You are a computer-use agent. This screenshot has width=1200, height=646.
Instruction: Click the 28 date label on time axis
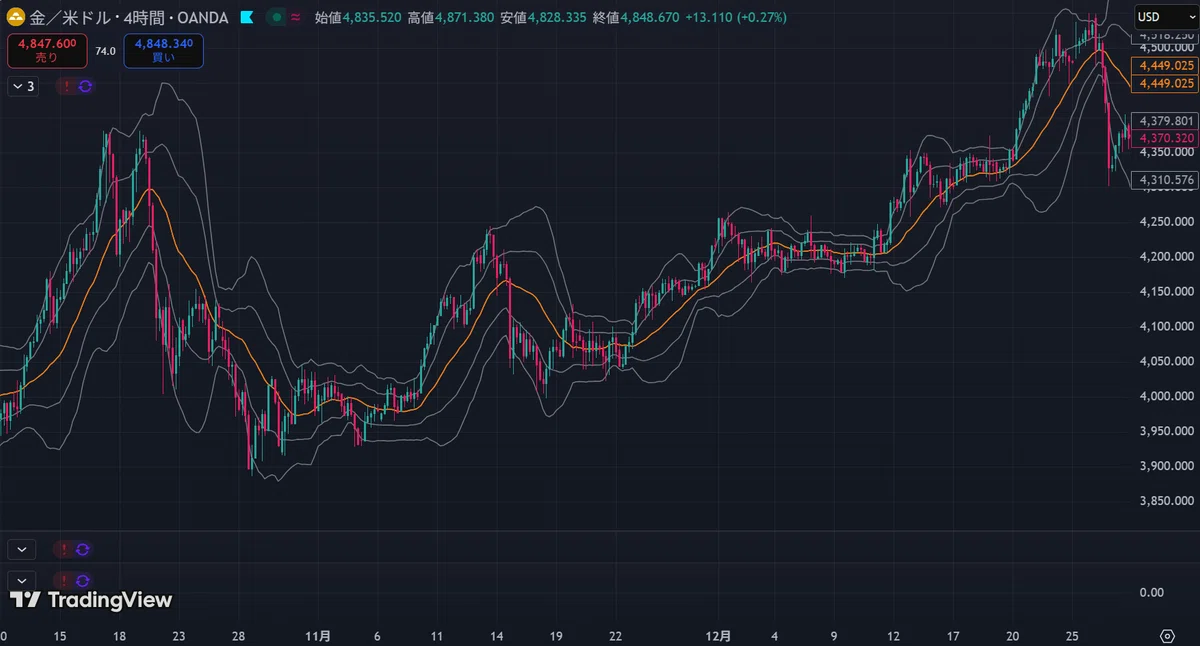pos(237,636)
